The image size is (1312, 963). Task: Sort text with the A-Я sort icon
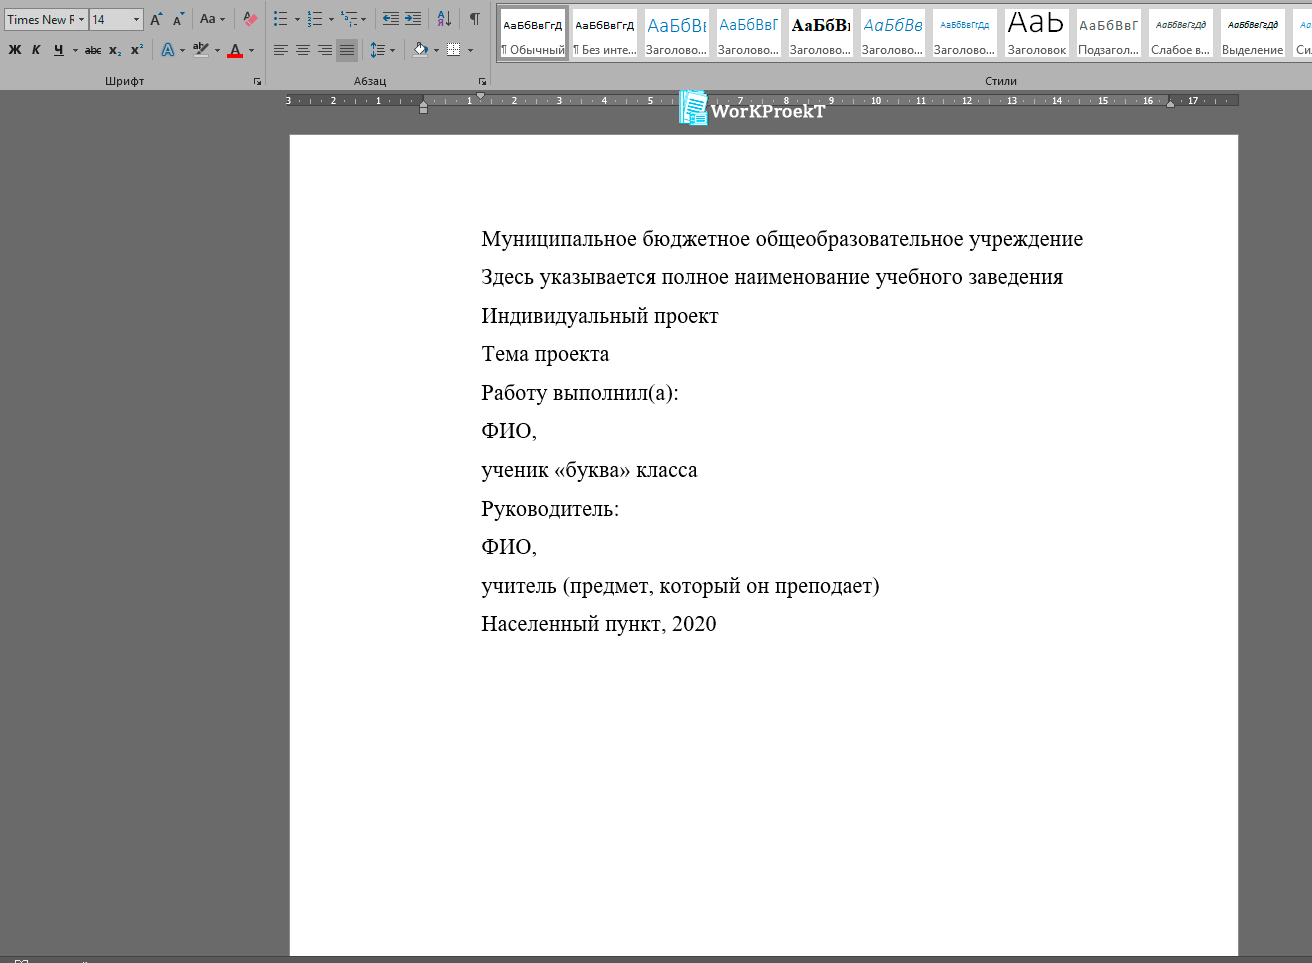[444, 19]
